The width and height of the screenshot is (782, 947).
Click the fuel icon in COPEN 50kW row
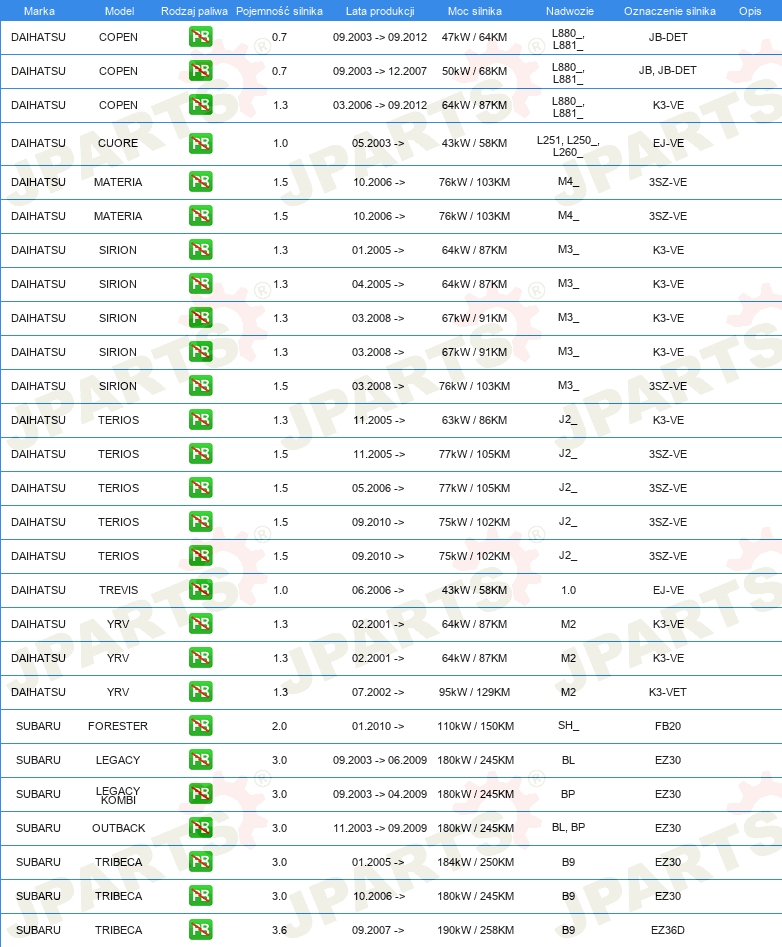200,71
